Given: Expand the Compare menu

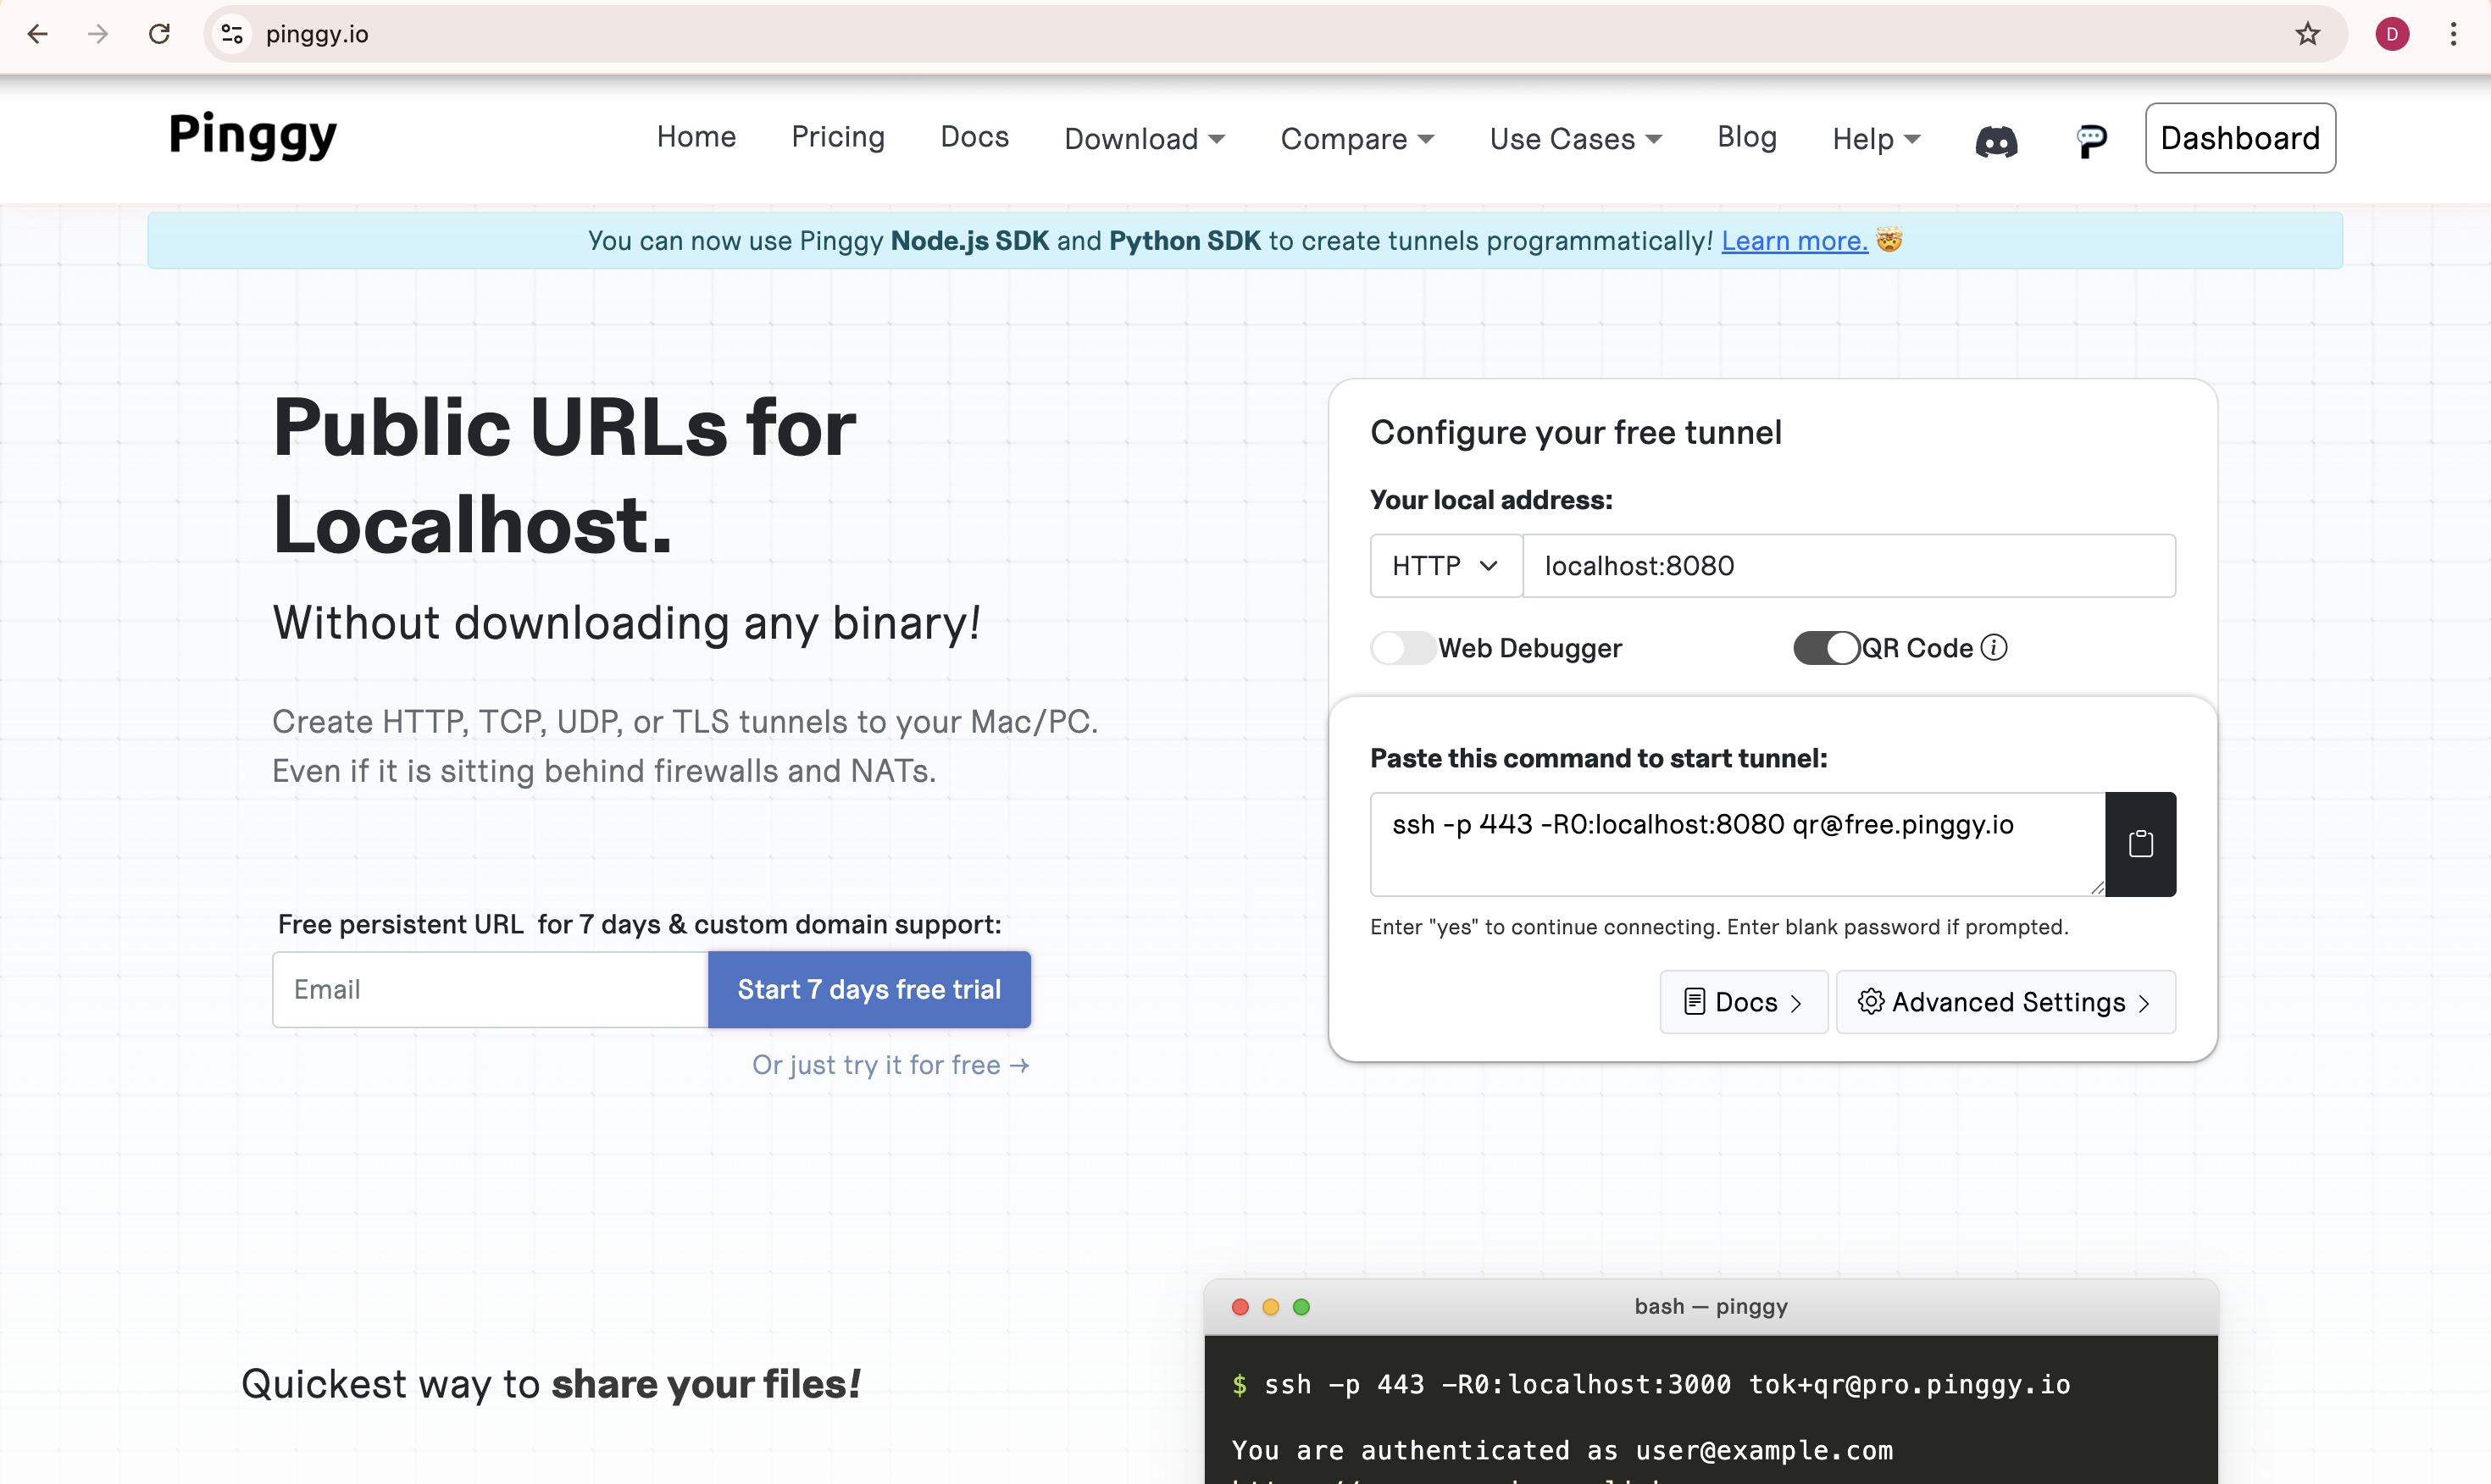Looking at the screenshot, I should click(1357, 138).
